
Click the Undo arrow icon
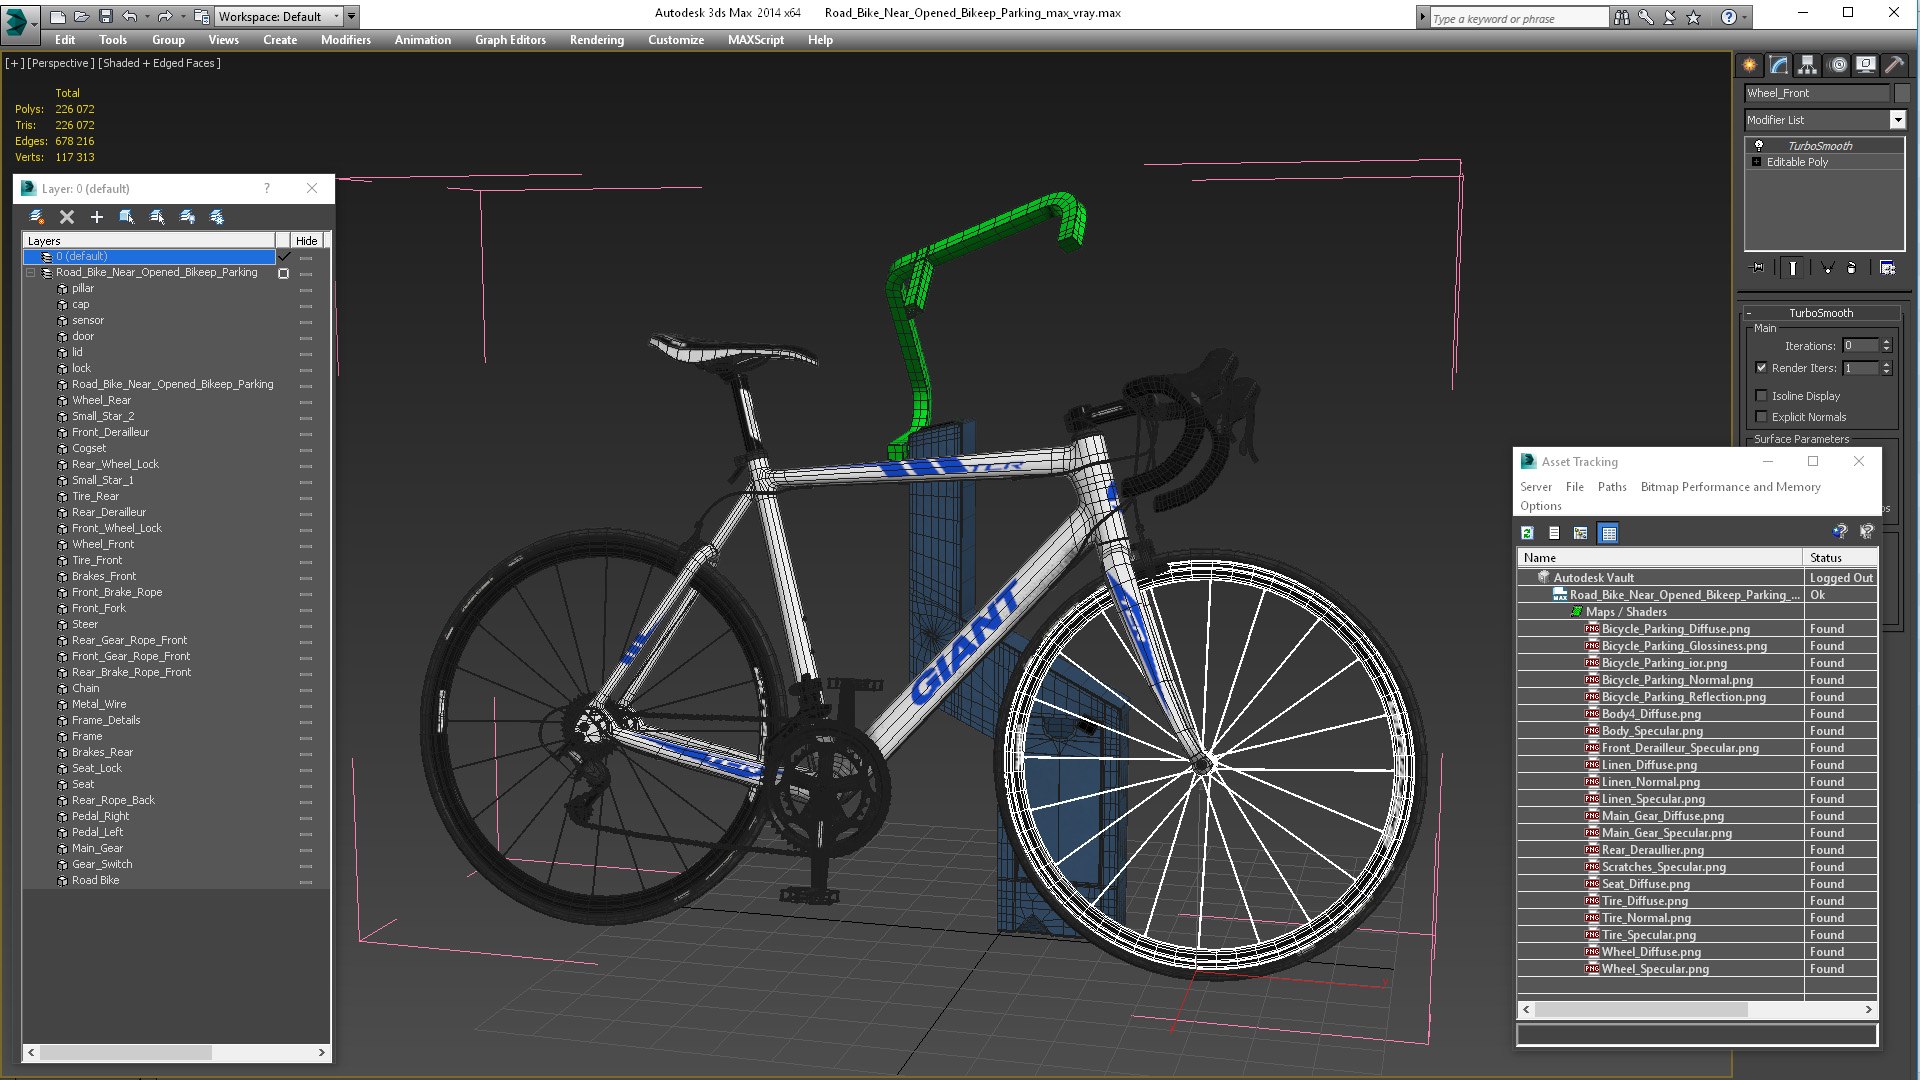pos(130,17)
